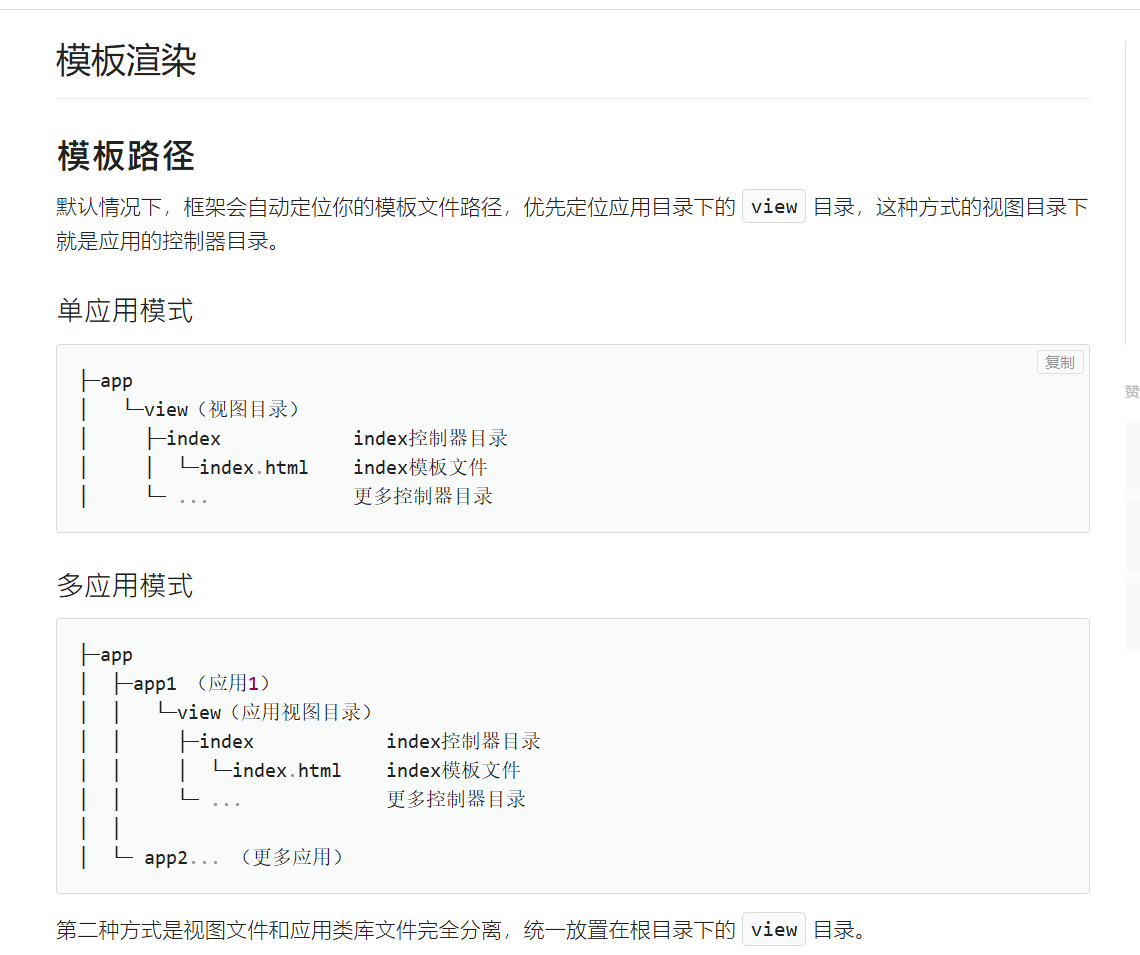Click the 模板渲染 page title
Image resolution: width=1140 pixels, height=955 pixels.
tap(127, 60)
